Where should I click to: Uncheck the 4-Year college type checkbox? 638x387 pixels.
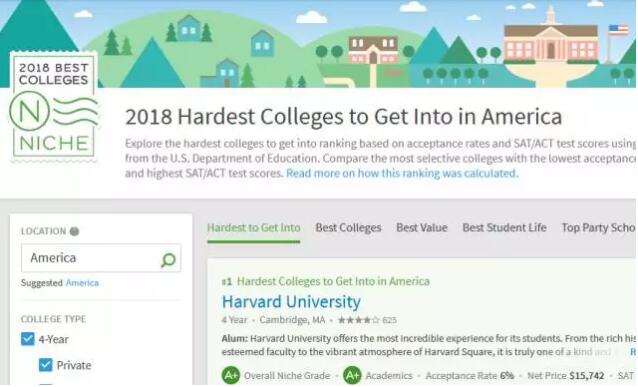point(28,339)
